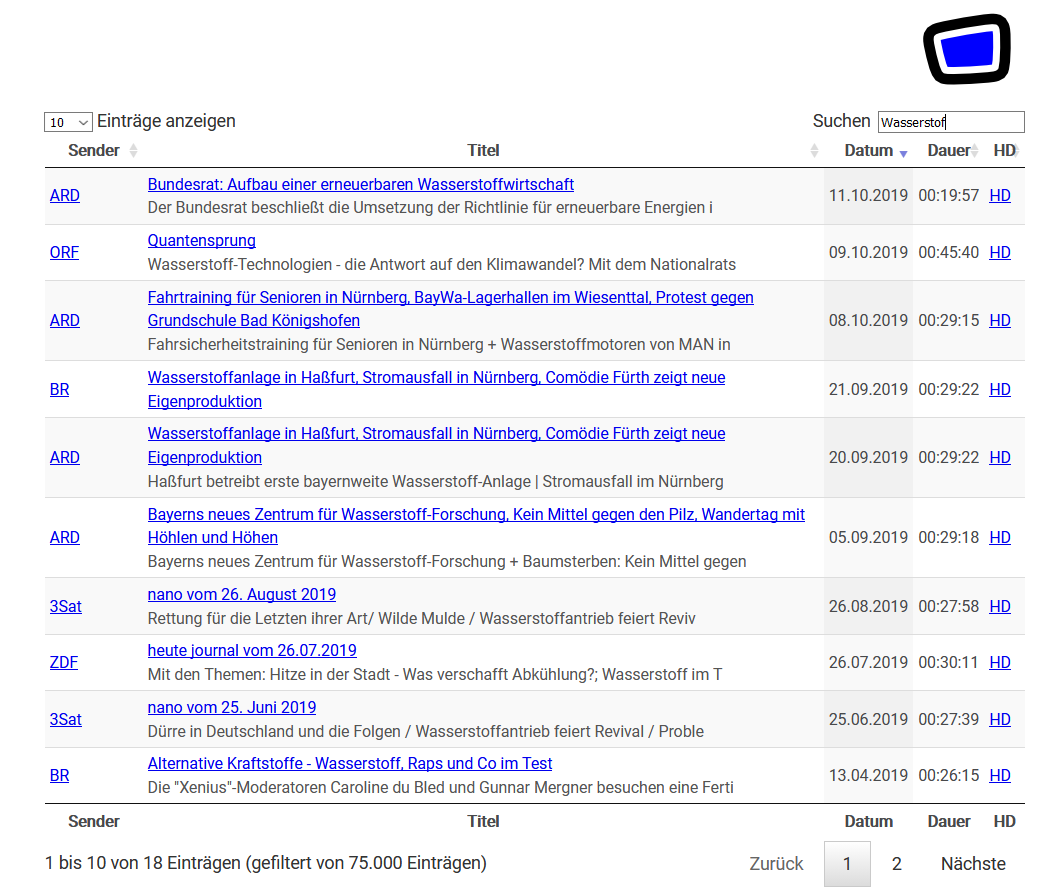The image size is (1063, 887).
Task: Go to previous page with Zurück
Action: tap(776, 863)
